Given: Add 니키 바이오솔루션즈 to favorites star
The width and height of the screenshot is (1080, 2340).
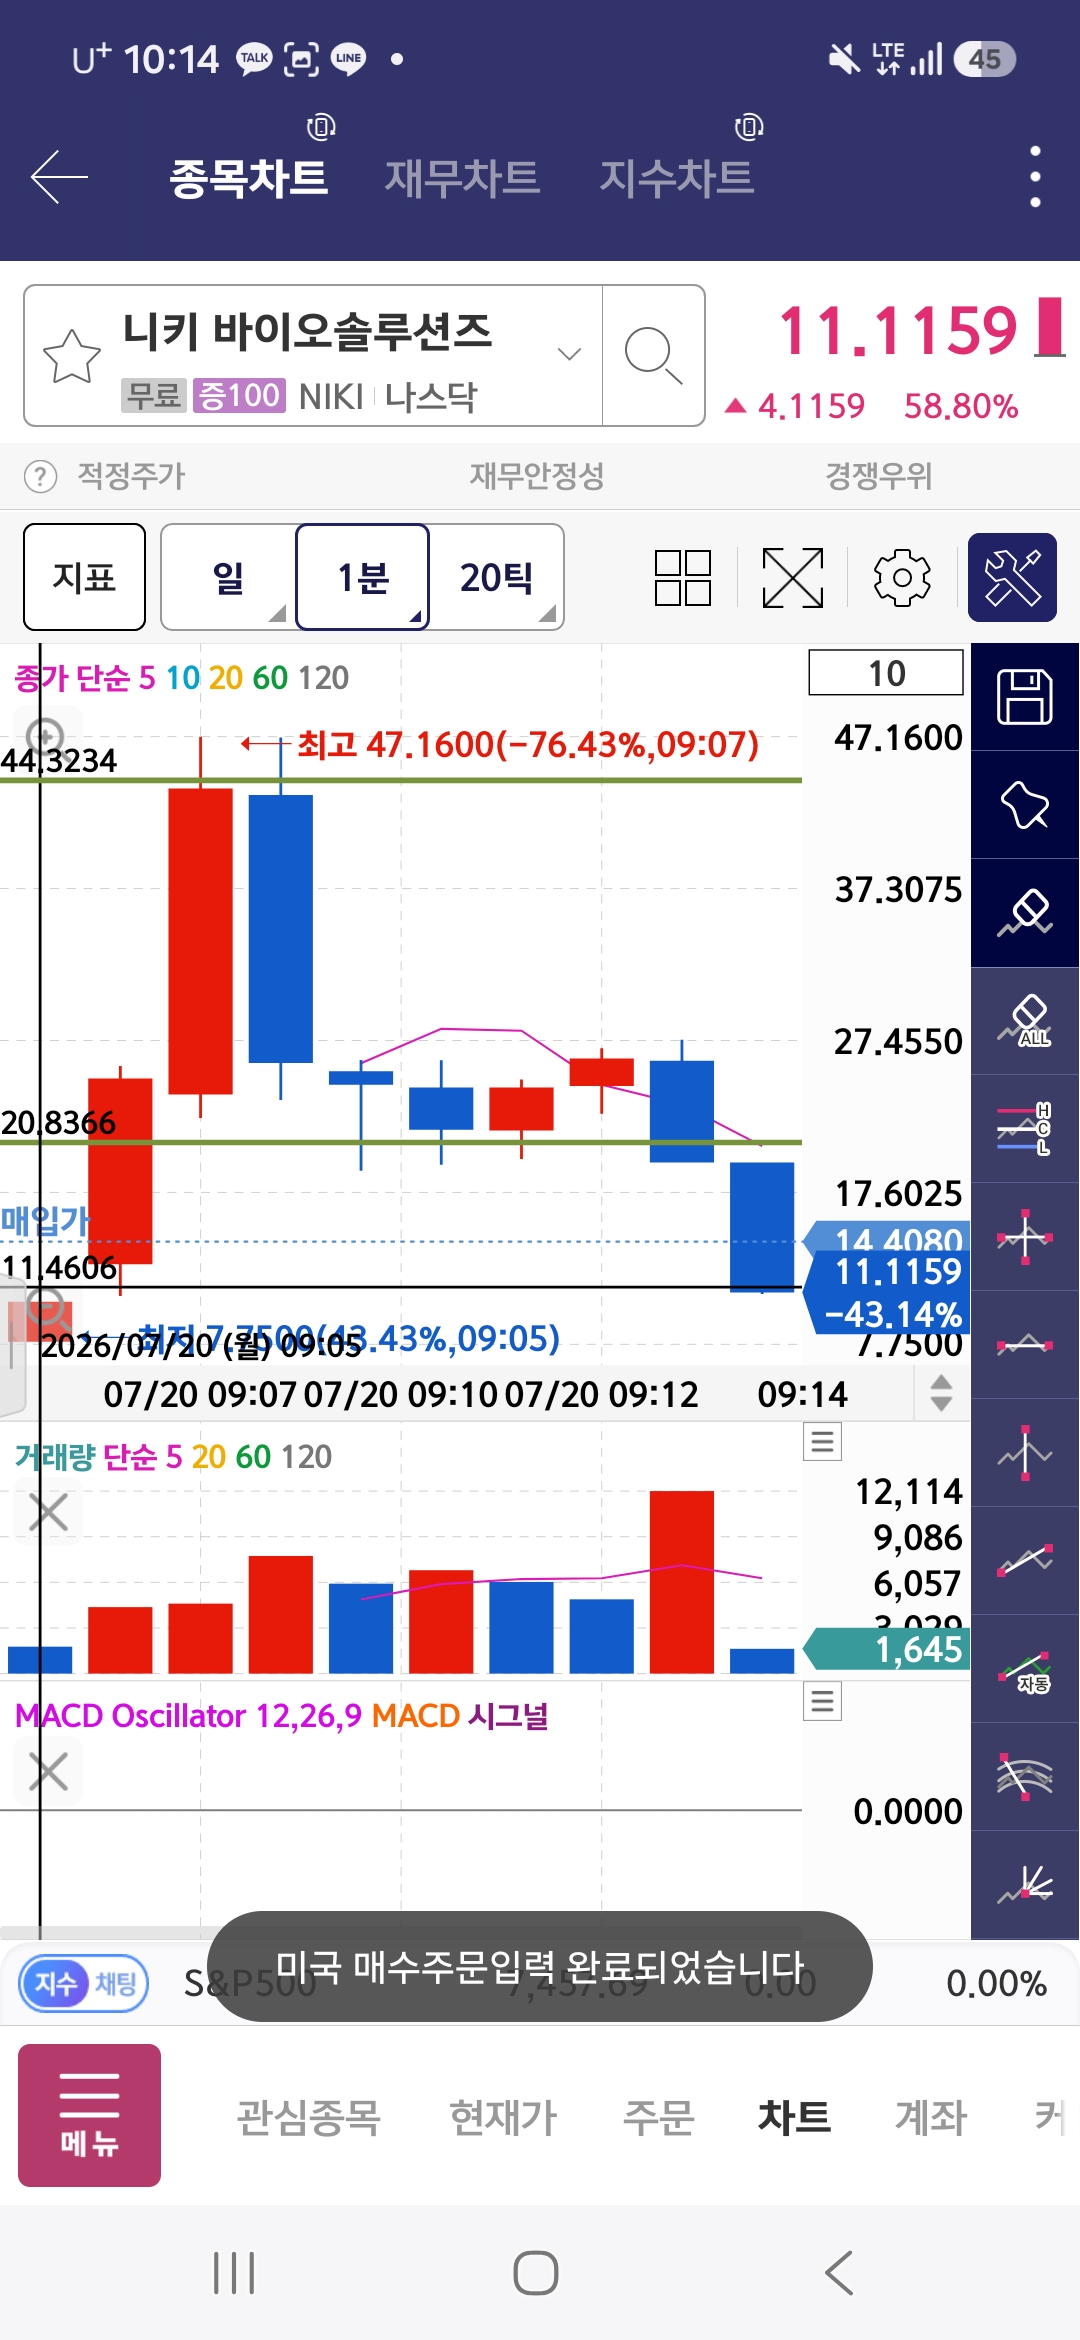Looking at the screenshot, I should pos(72,356).
